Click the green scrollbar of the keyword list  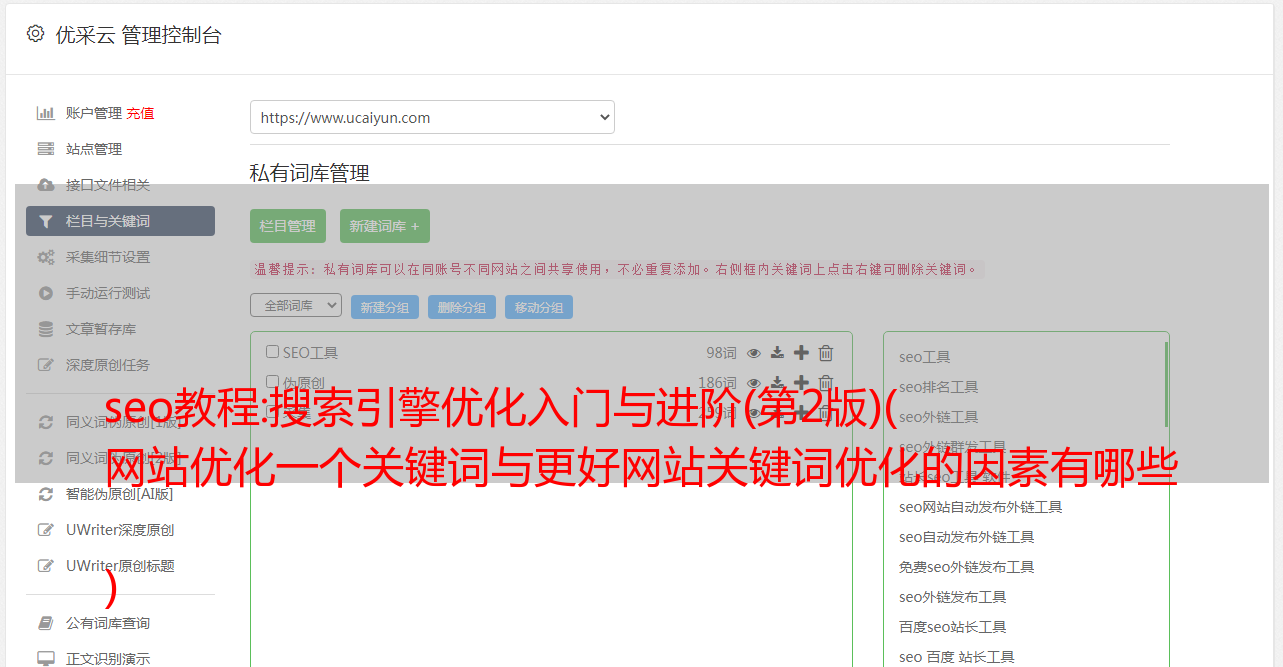(1166, 384)
